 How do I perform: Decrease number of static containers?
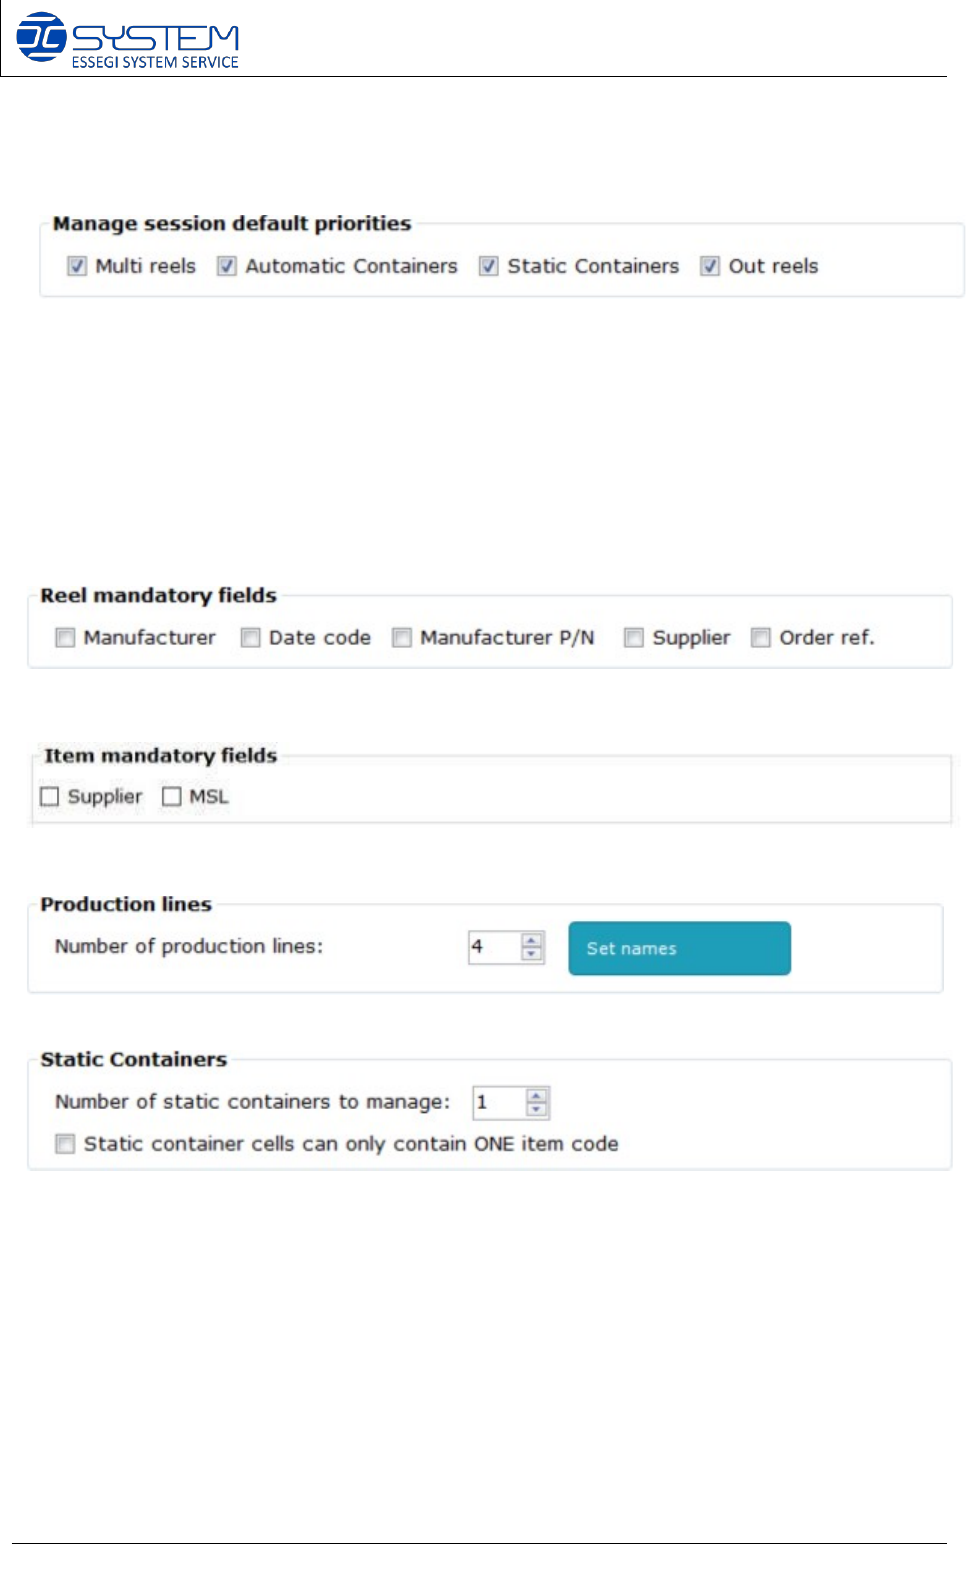tap(537, 1109)
